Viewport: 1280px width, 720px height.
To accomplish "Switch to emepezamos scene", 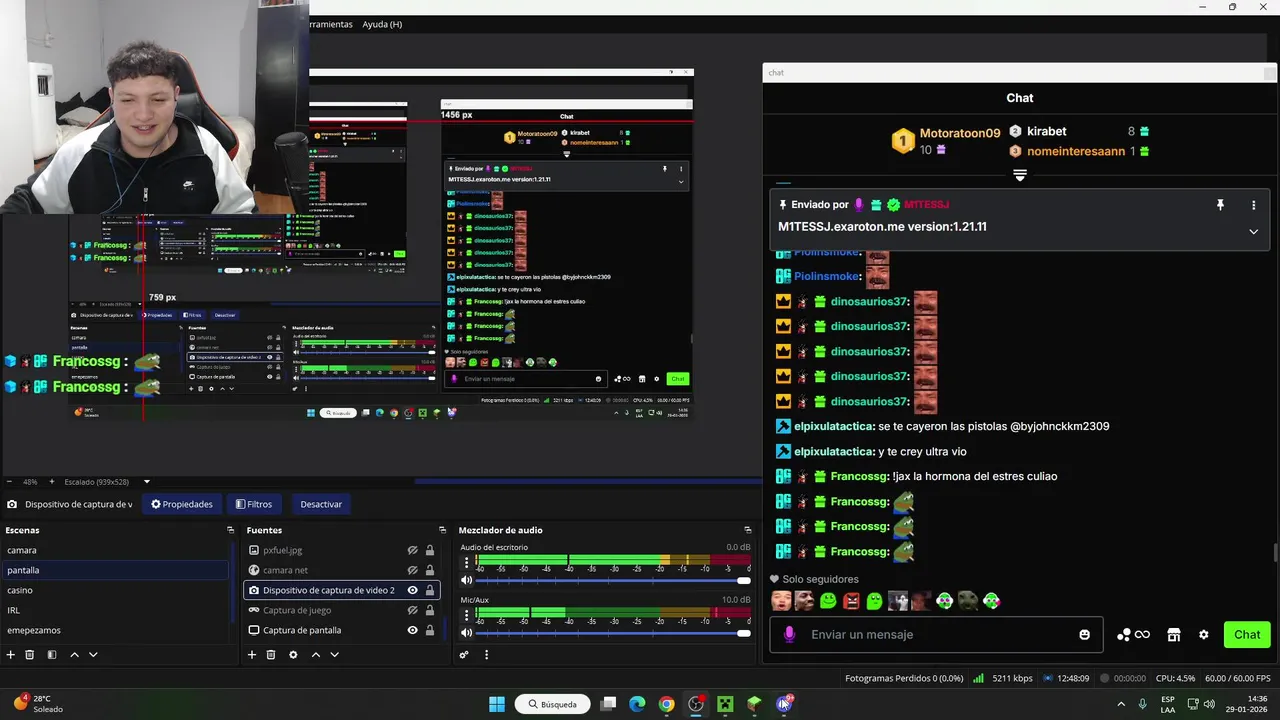I will pos(115,630).
